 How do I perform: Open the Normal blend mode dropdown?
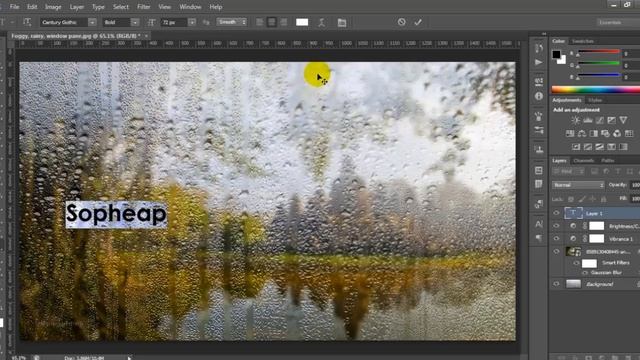[x=578, y=185]
